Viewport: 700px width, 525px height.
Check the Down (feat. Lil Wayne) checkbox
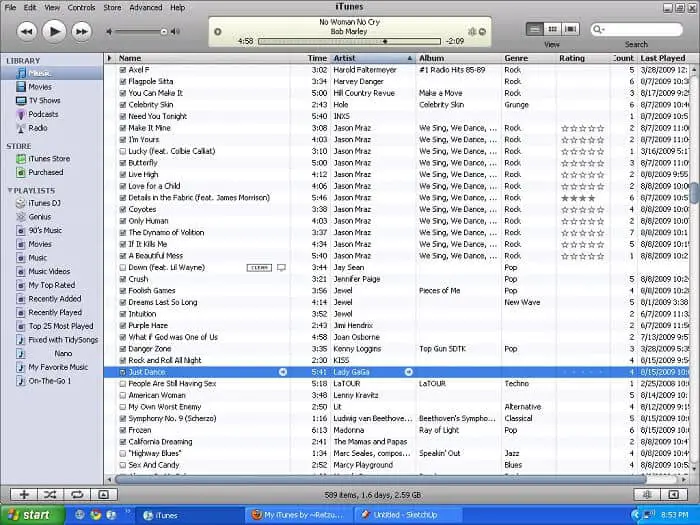click(x=123, y=267)
